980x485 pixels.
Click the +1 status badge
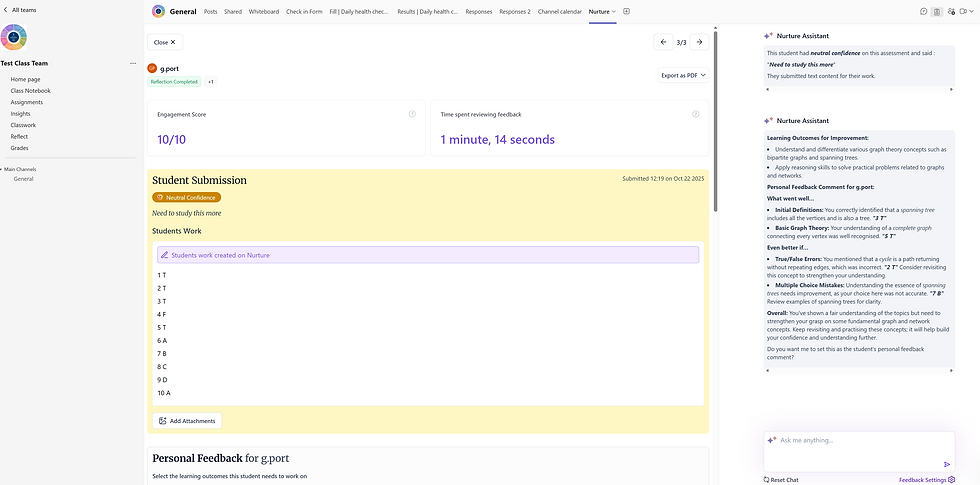(211, 82)
